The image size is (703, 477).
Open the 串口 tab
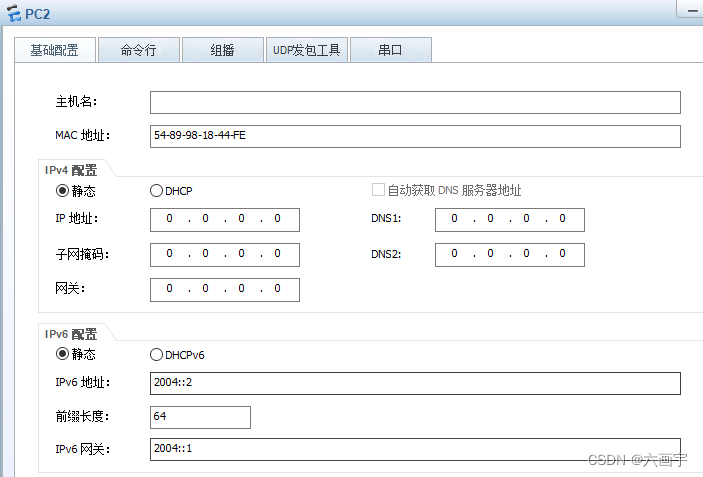[x=391, y=50]
